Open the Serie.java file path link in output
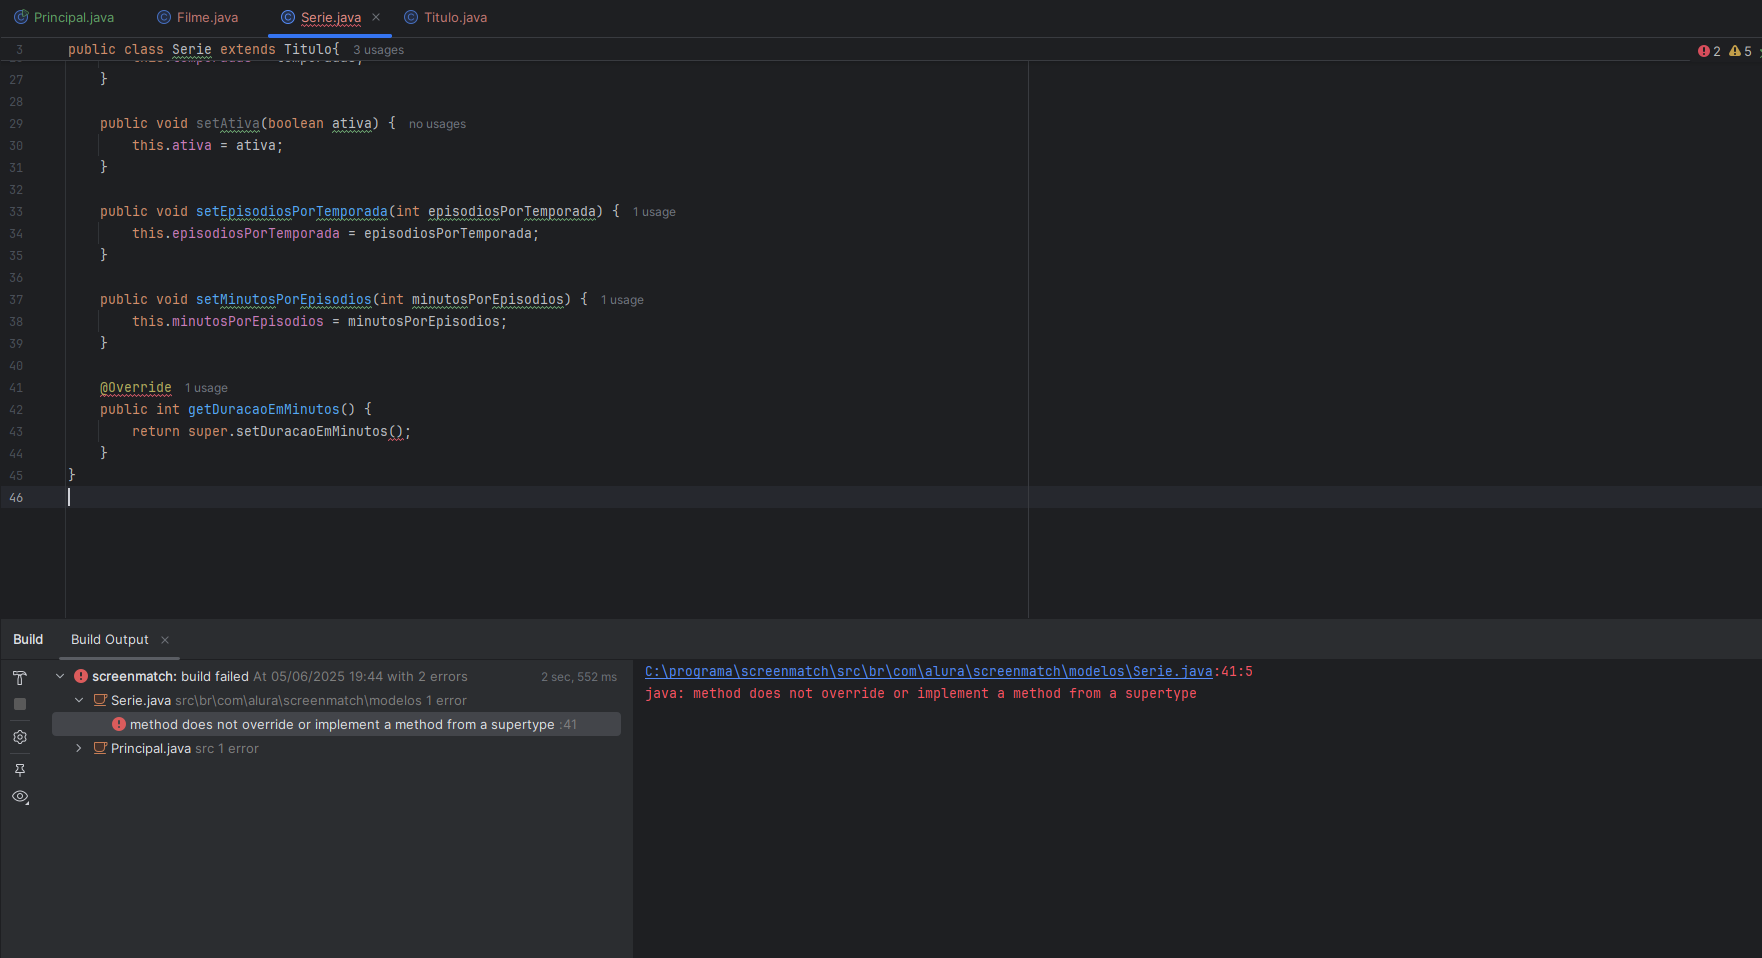Screen dimensions: 1762x958 coord(928,672)
